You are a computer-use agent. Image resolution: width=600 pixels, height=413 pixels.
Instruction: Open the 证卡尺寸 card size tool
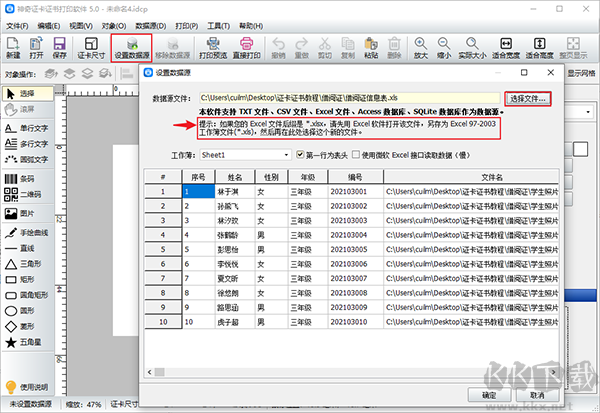point(91,48)
